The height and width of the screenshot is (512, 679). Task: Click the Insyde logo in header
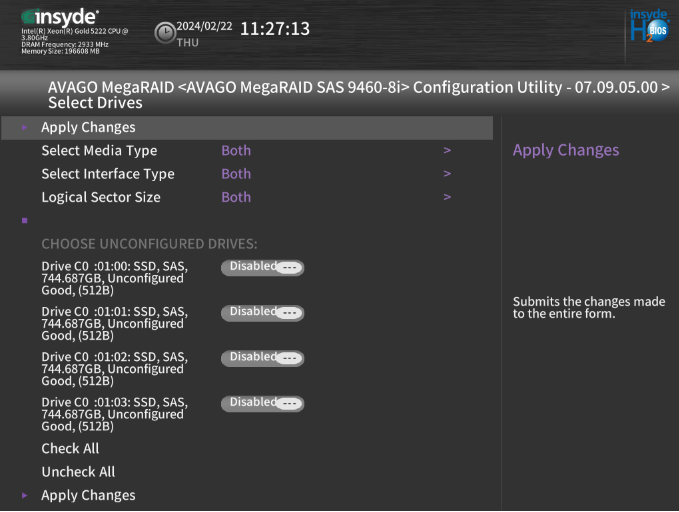pyautogui.click(x=60, y=18)
